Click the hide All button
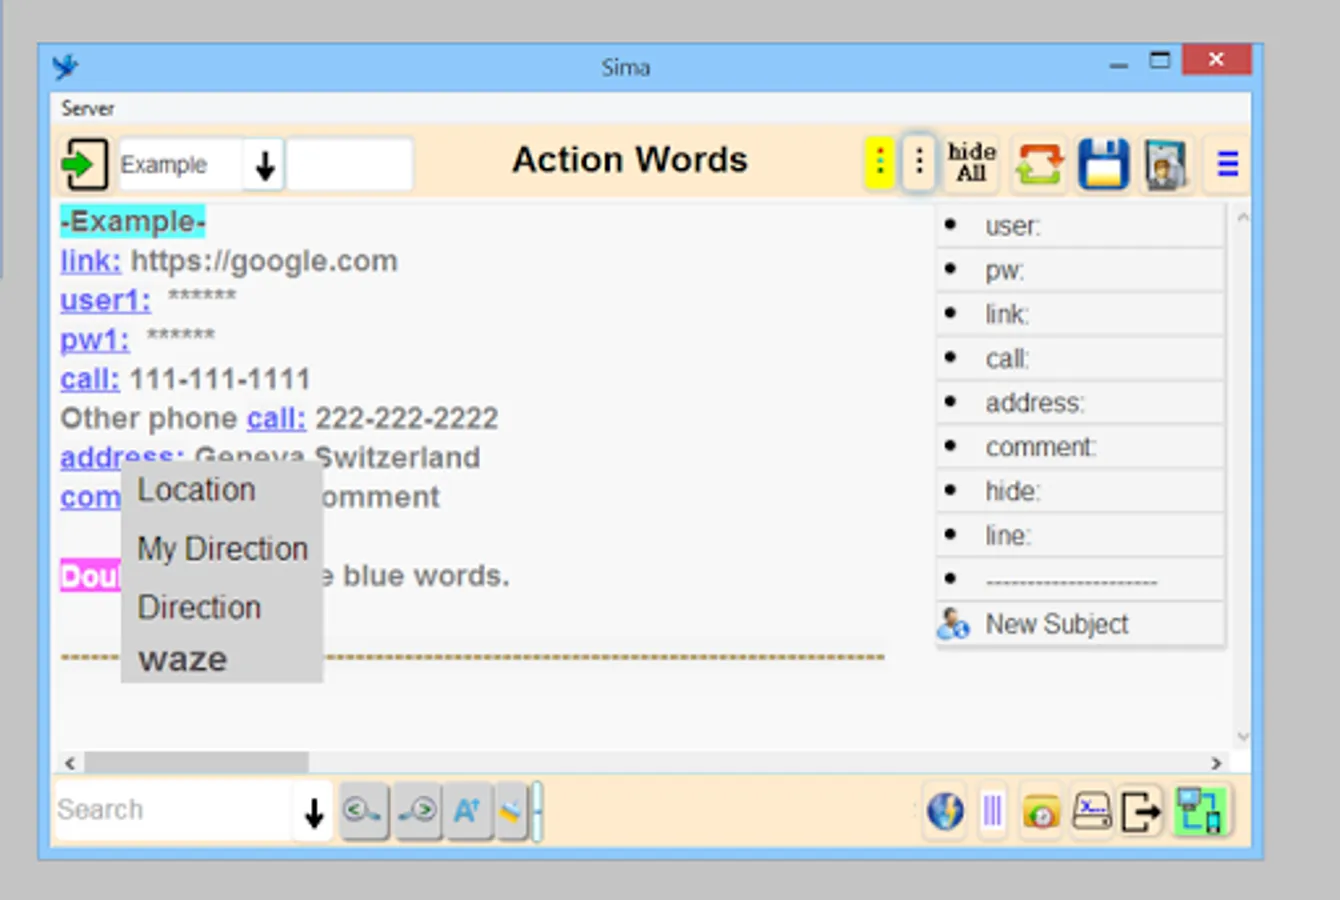The width and height of the screenshot is (1340, 900). click(x=971, y=162)
